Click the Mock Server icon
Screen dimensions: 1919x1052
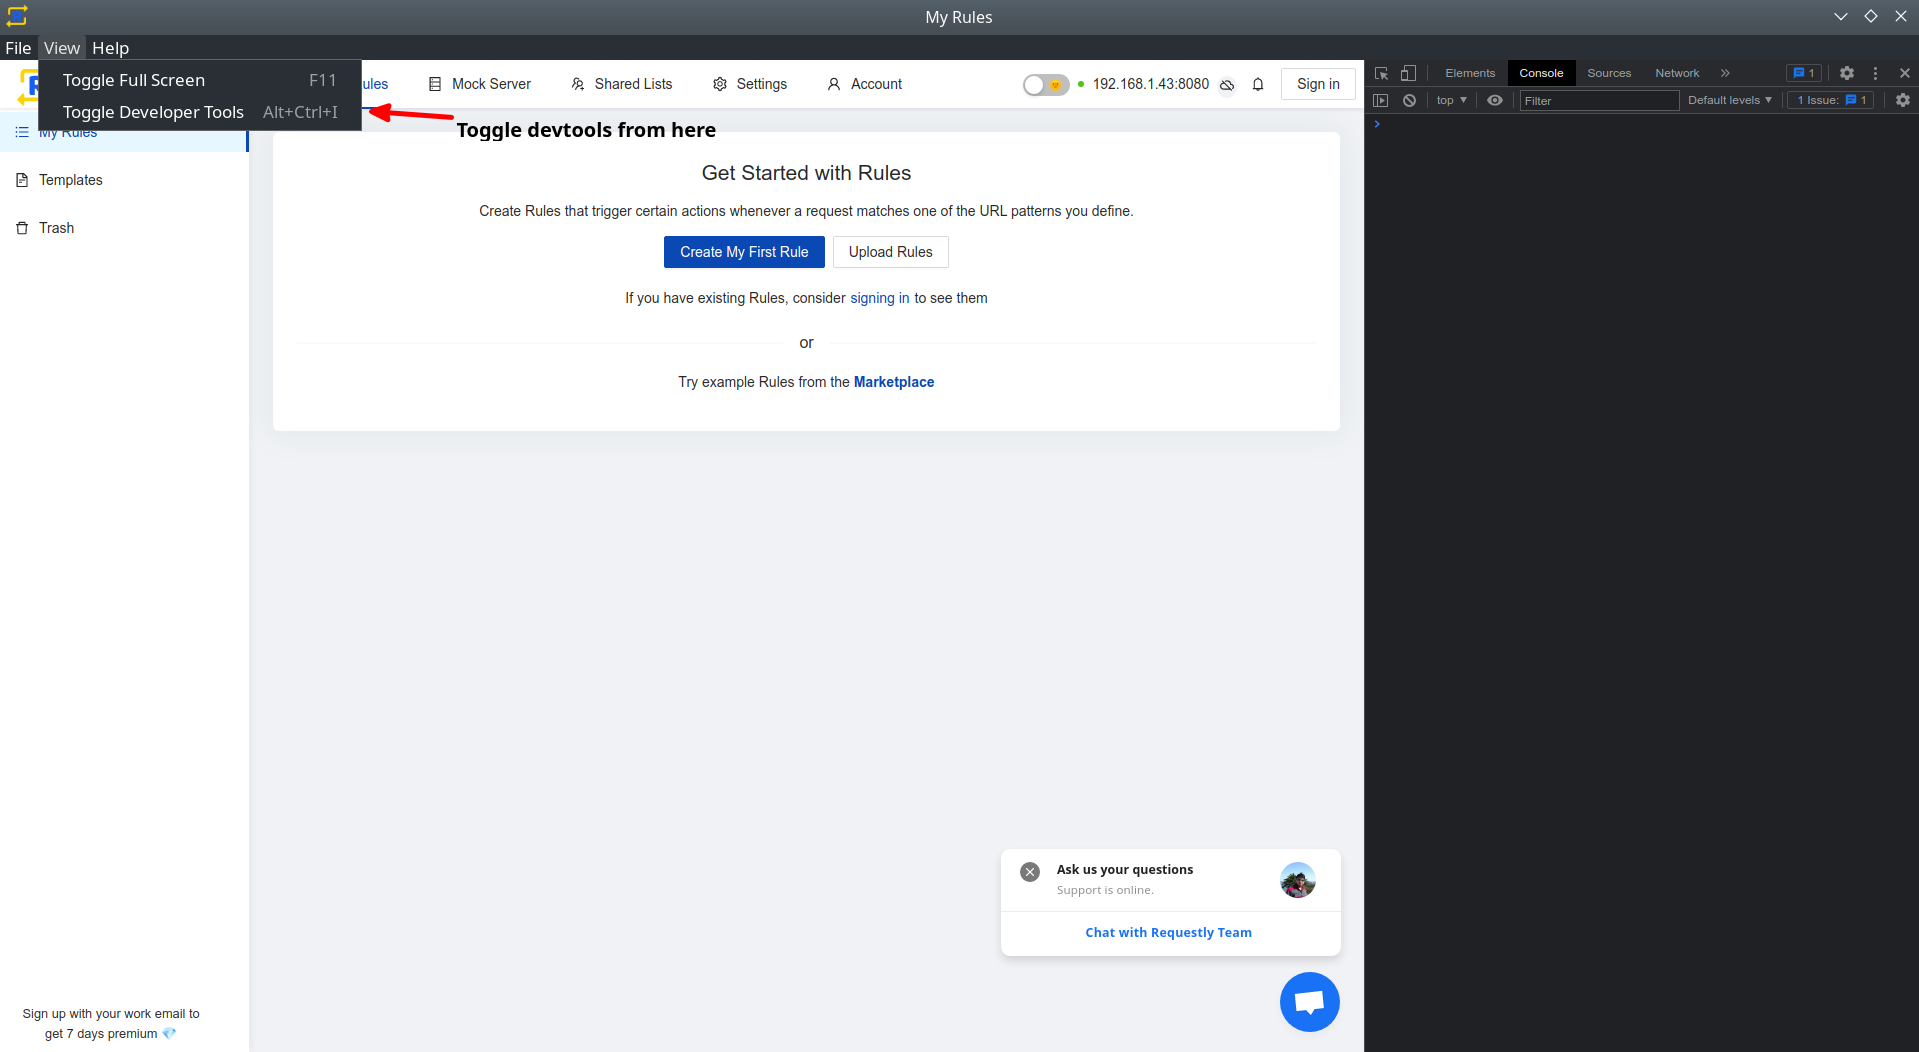tap(435, 84)
